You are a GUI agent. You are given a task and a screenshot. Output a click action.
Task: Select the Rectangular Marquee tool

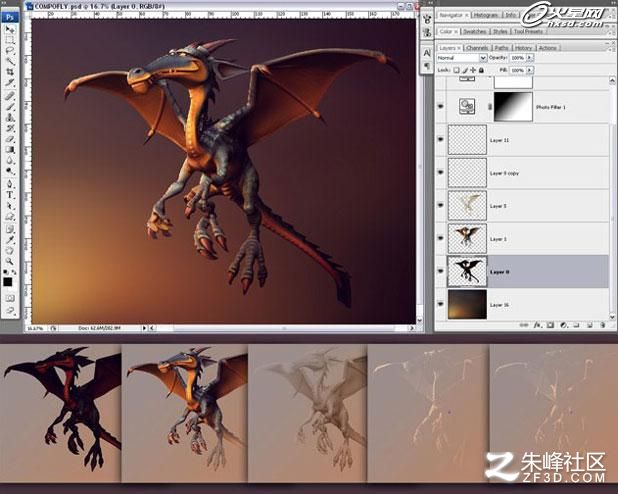10,40
